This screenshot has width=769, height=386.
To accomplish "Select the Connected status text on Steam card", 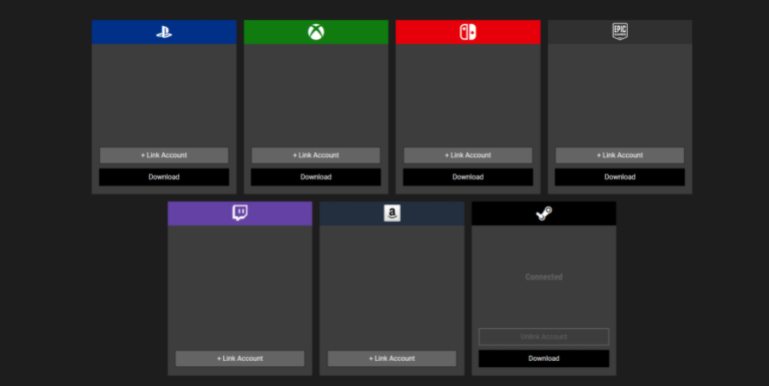I will tap(544, 277).
